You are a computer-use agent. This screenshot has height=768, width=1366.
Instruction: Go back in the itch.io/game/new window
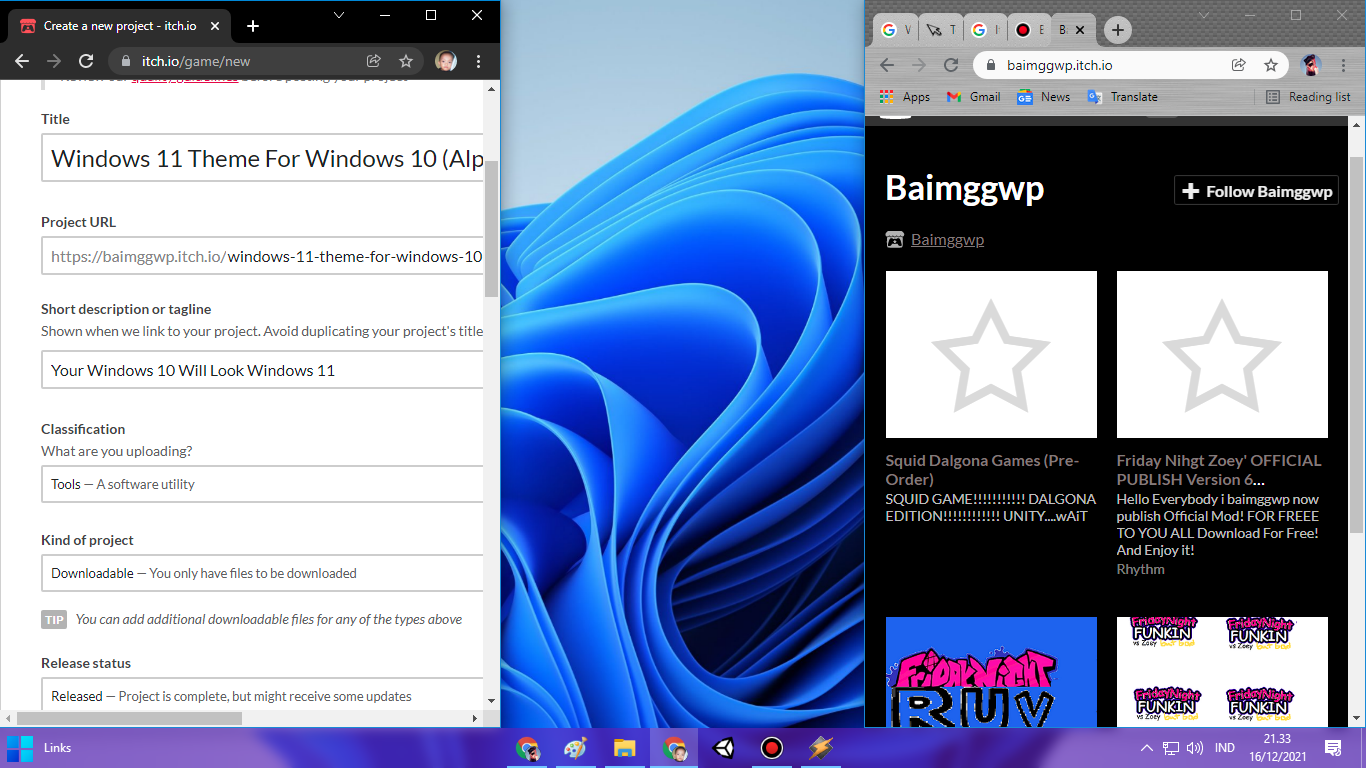click(x=22, y=61)
